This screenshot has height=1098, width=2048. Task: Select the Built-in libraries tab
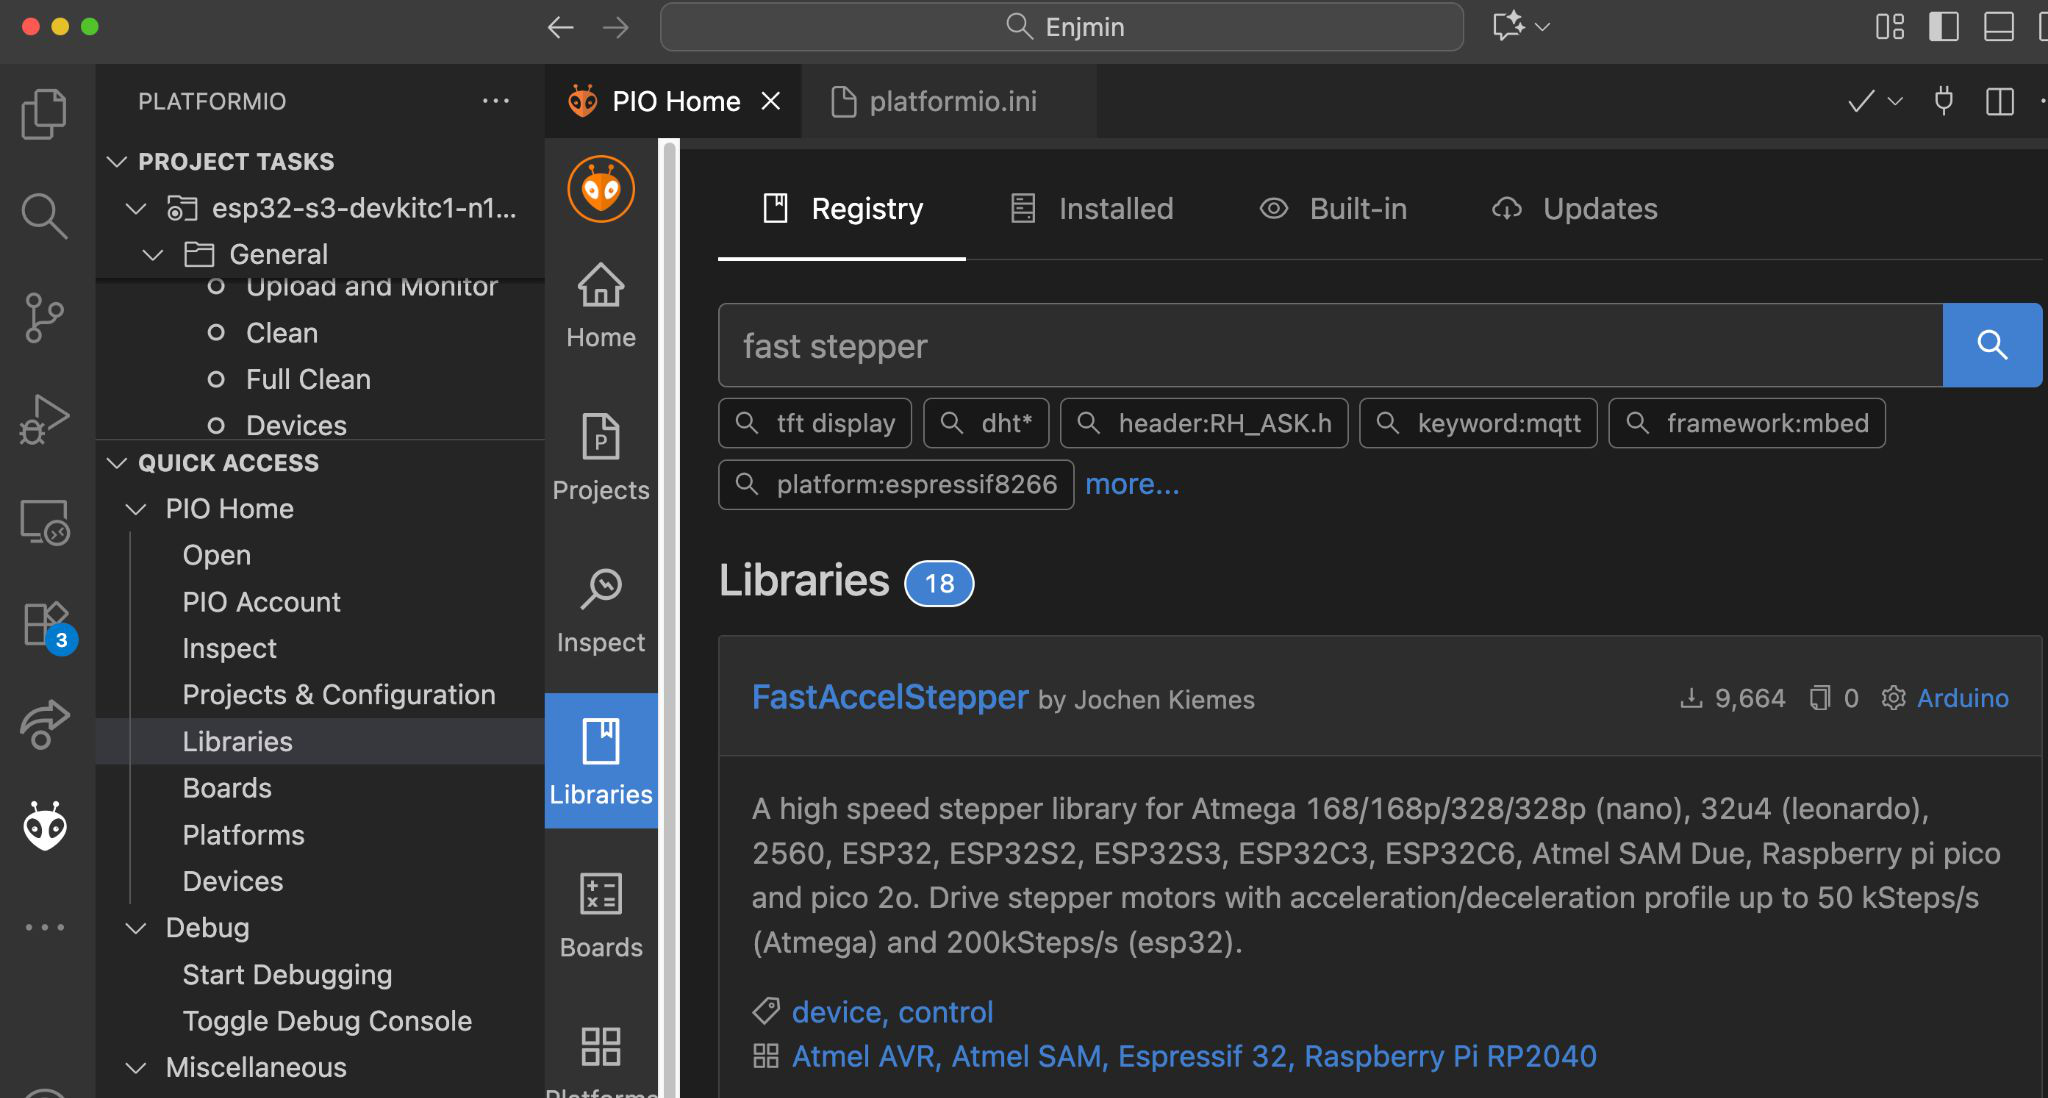(1333, 209)
